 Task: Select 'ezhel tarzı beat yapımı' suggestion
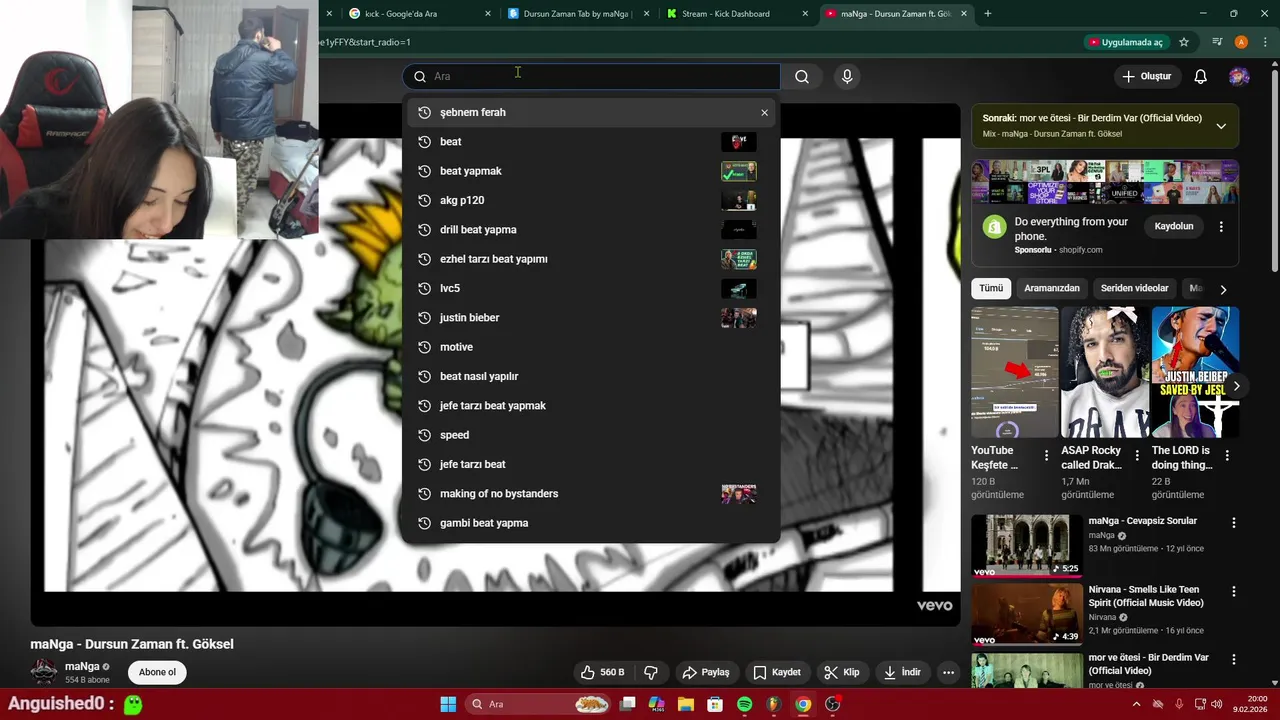[x=591, y=259]
